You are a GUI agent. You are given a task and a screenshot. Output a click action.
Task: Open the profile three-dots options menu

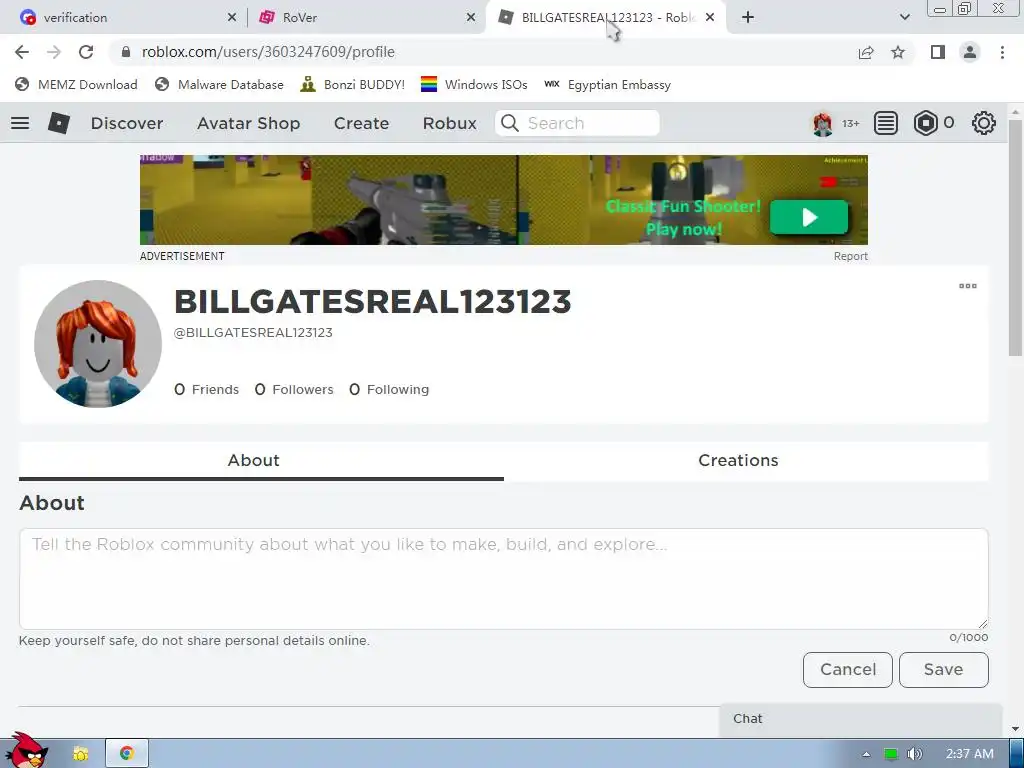click(968, 286)
